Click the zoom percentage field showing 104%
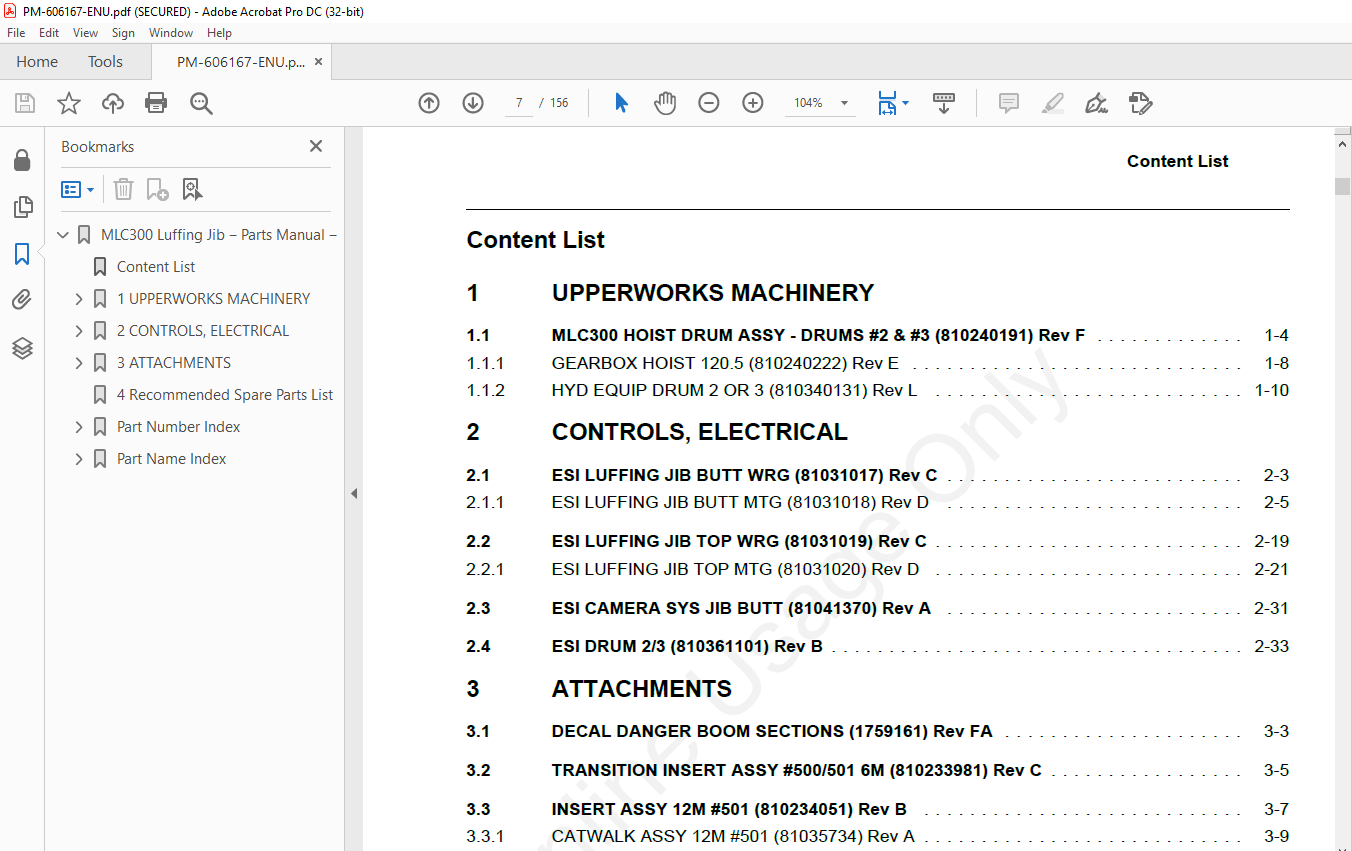This screenshot has width=1352, height=851. tap(808, 103)
